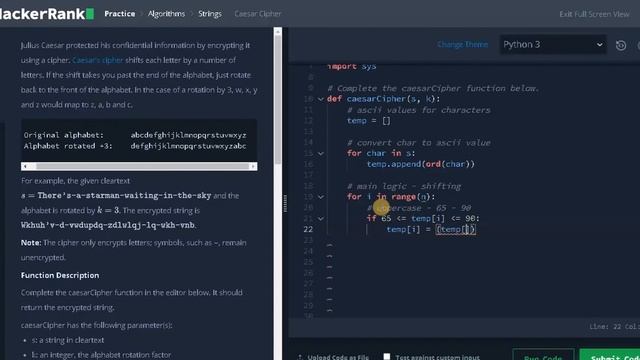Click the problem panel vertical scrollbar thumb
The image size is (640, 360).
[278, 100]
